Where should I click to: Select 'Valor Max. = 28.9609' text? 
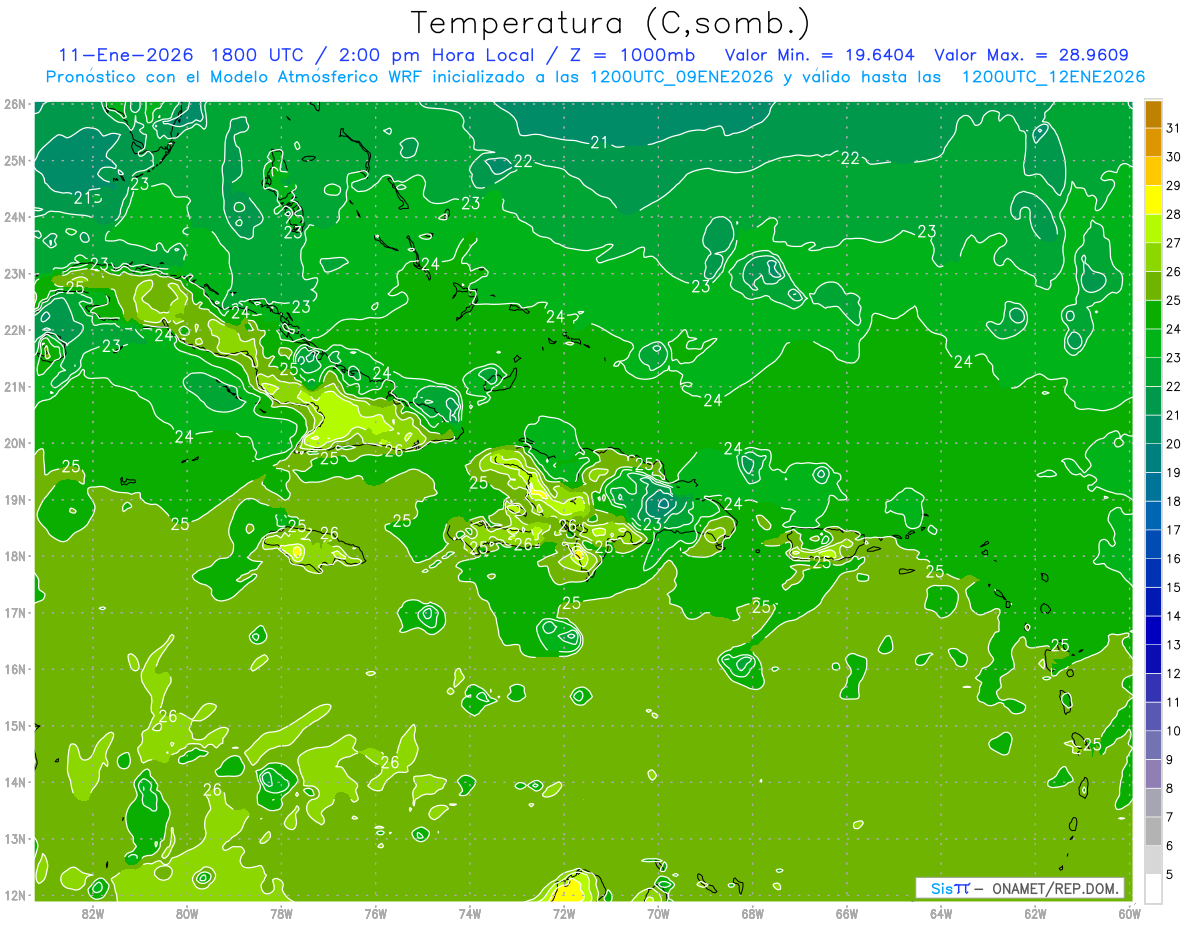click(1032, 55)
